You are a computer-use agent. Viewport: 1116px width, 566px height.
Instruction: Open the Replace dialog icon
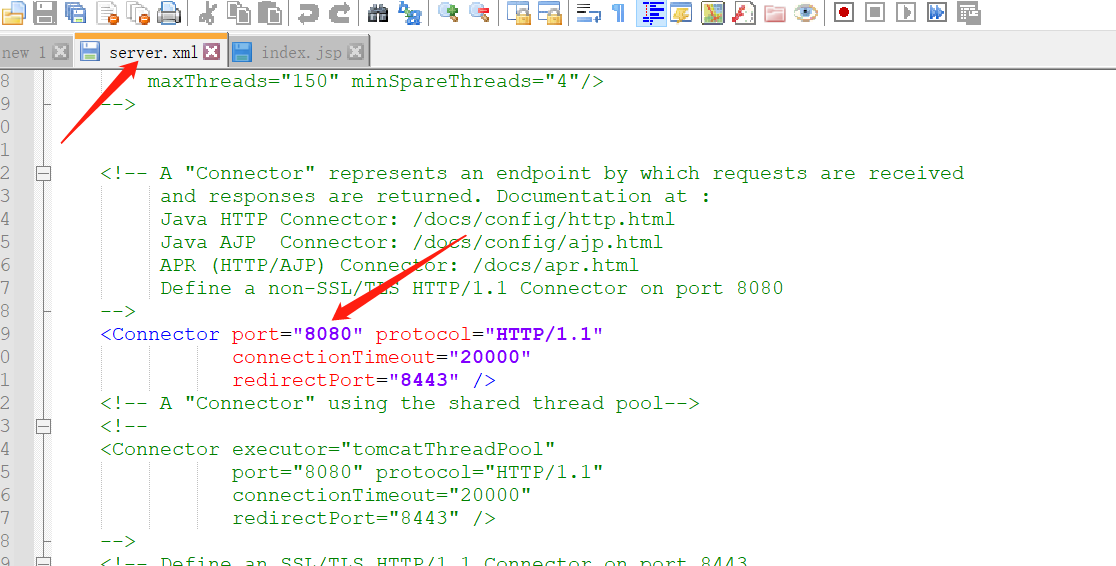tap(410, 12)
